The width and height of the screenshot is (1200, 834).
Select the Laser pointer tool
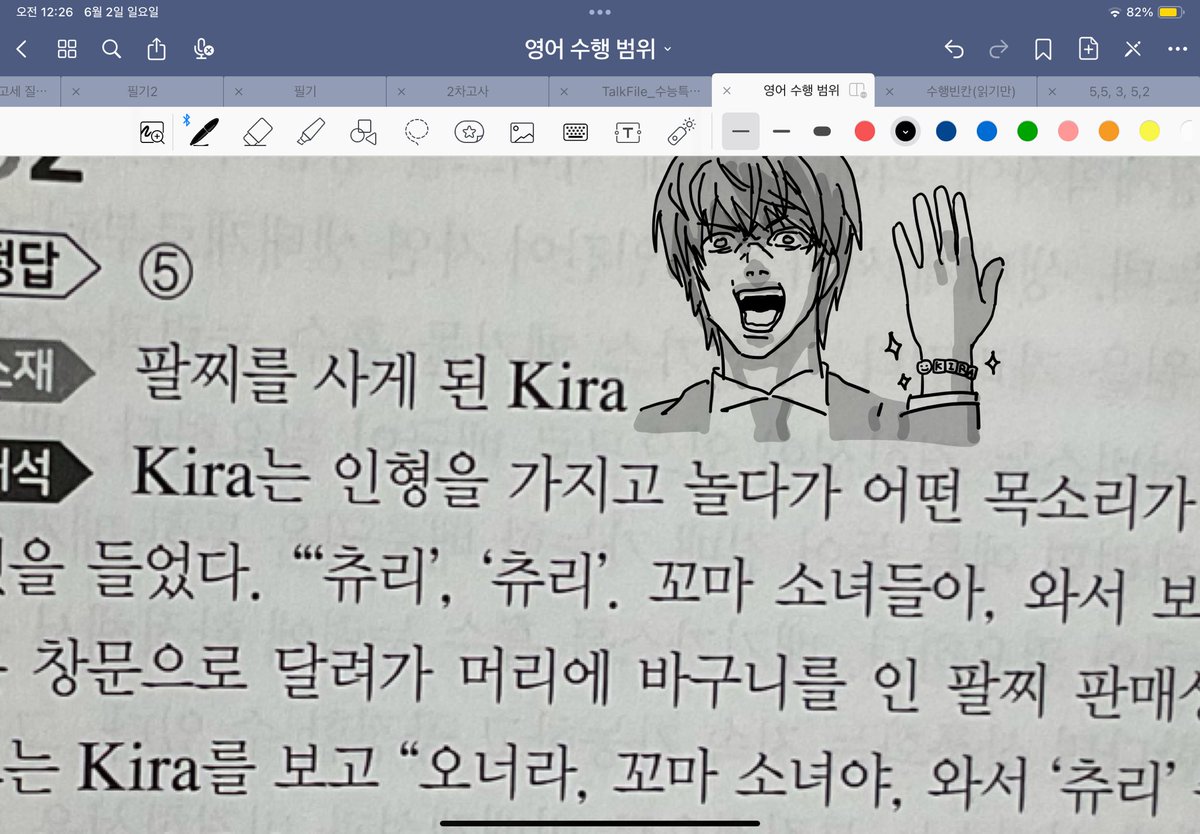pyautogui.click(x=681, y=131)
